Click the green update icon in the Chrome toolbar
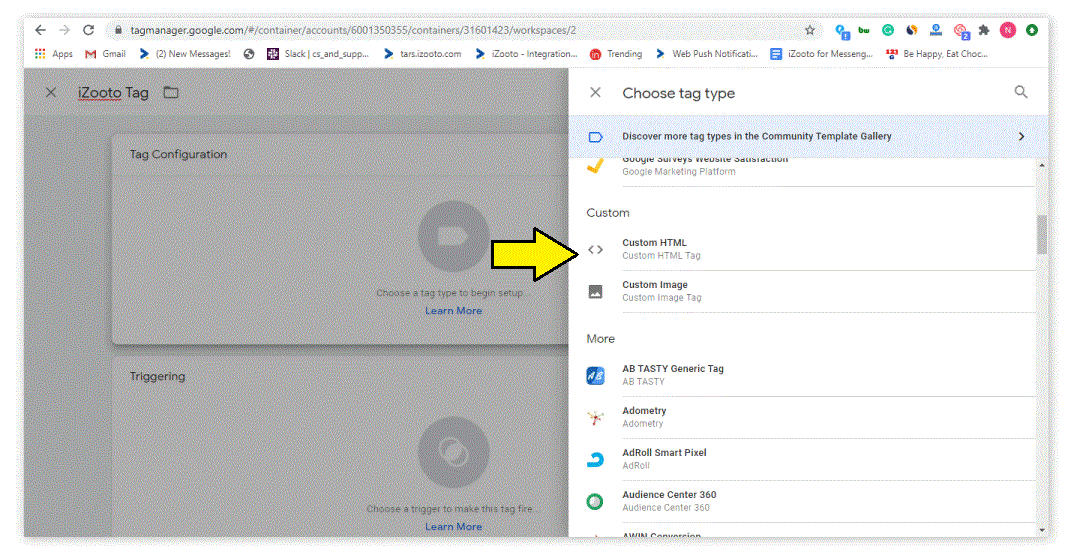This screenshot has height=554, width=1065. tap(1032, 30)
